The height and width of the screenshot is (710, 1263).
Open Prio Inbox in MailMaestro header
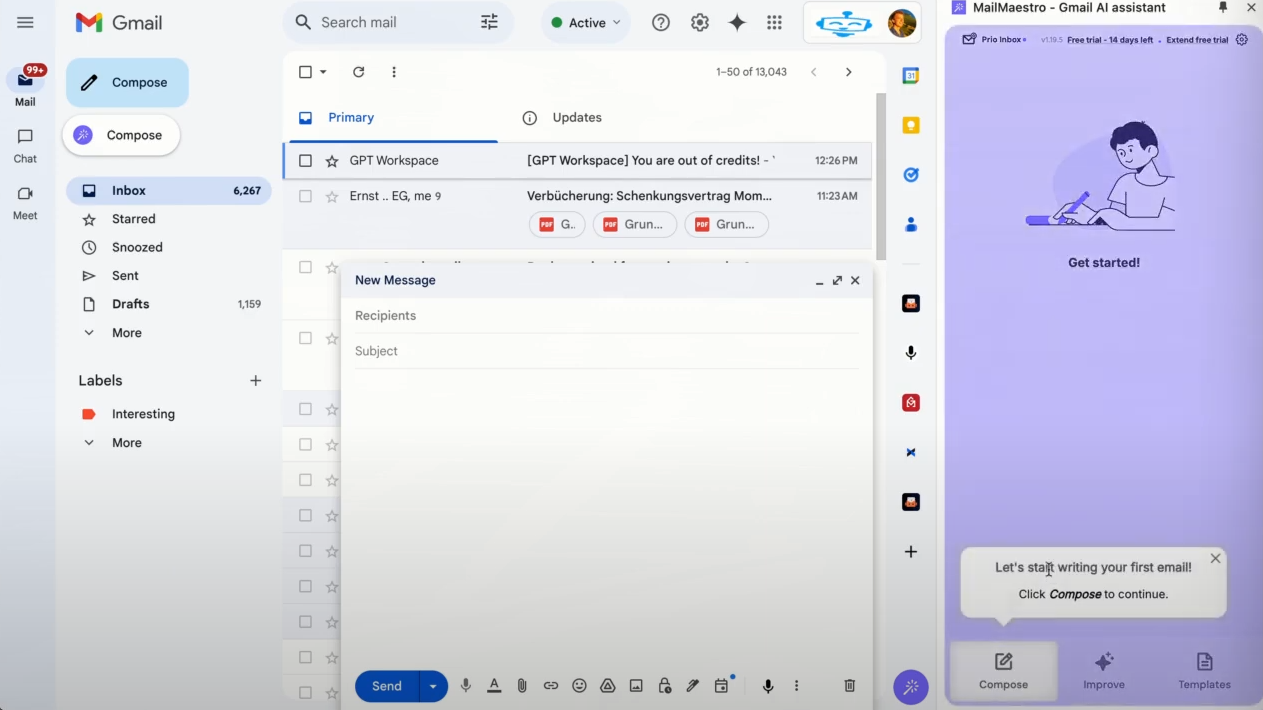(994, 40)
